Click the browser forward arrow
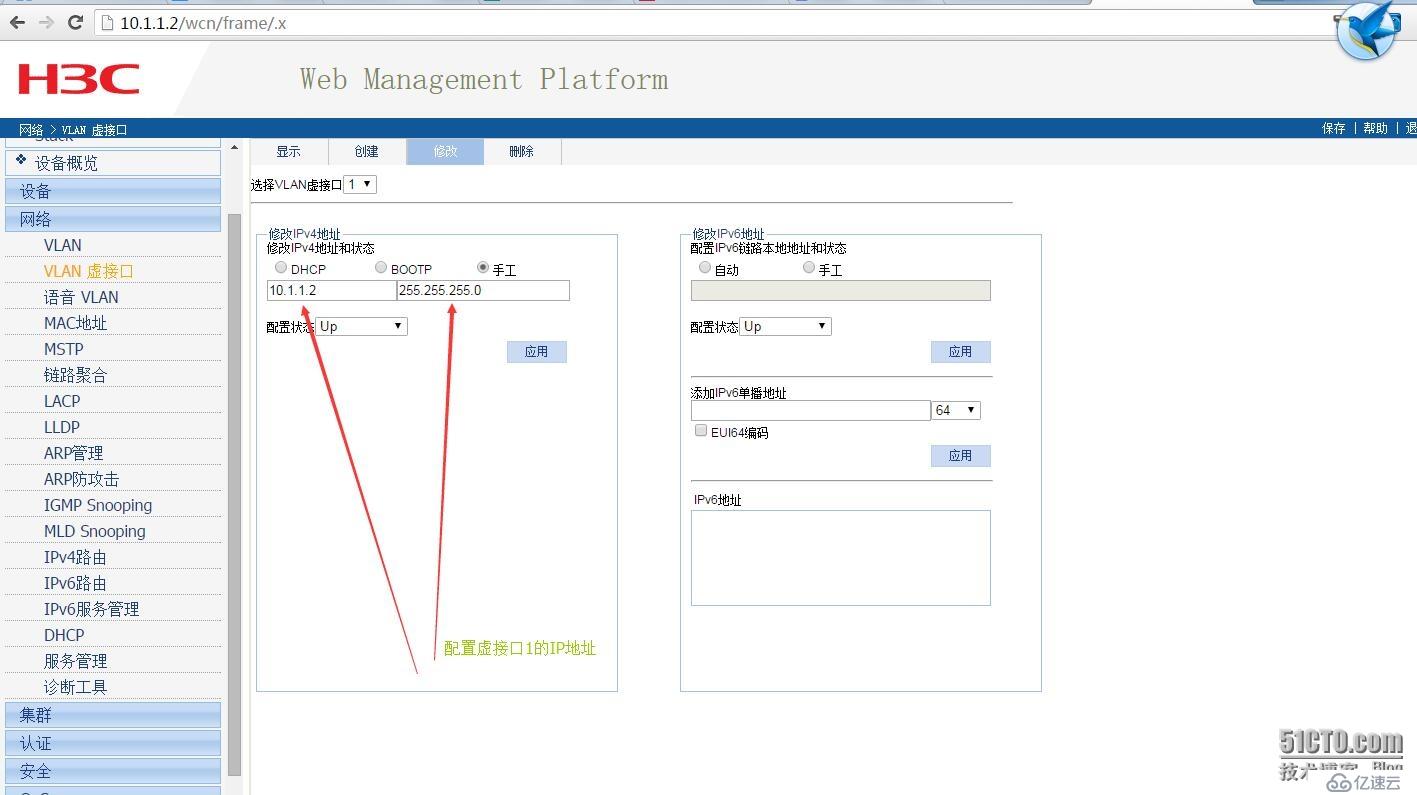 coord(46,22)
